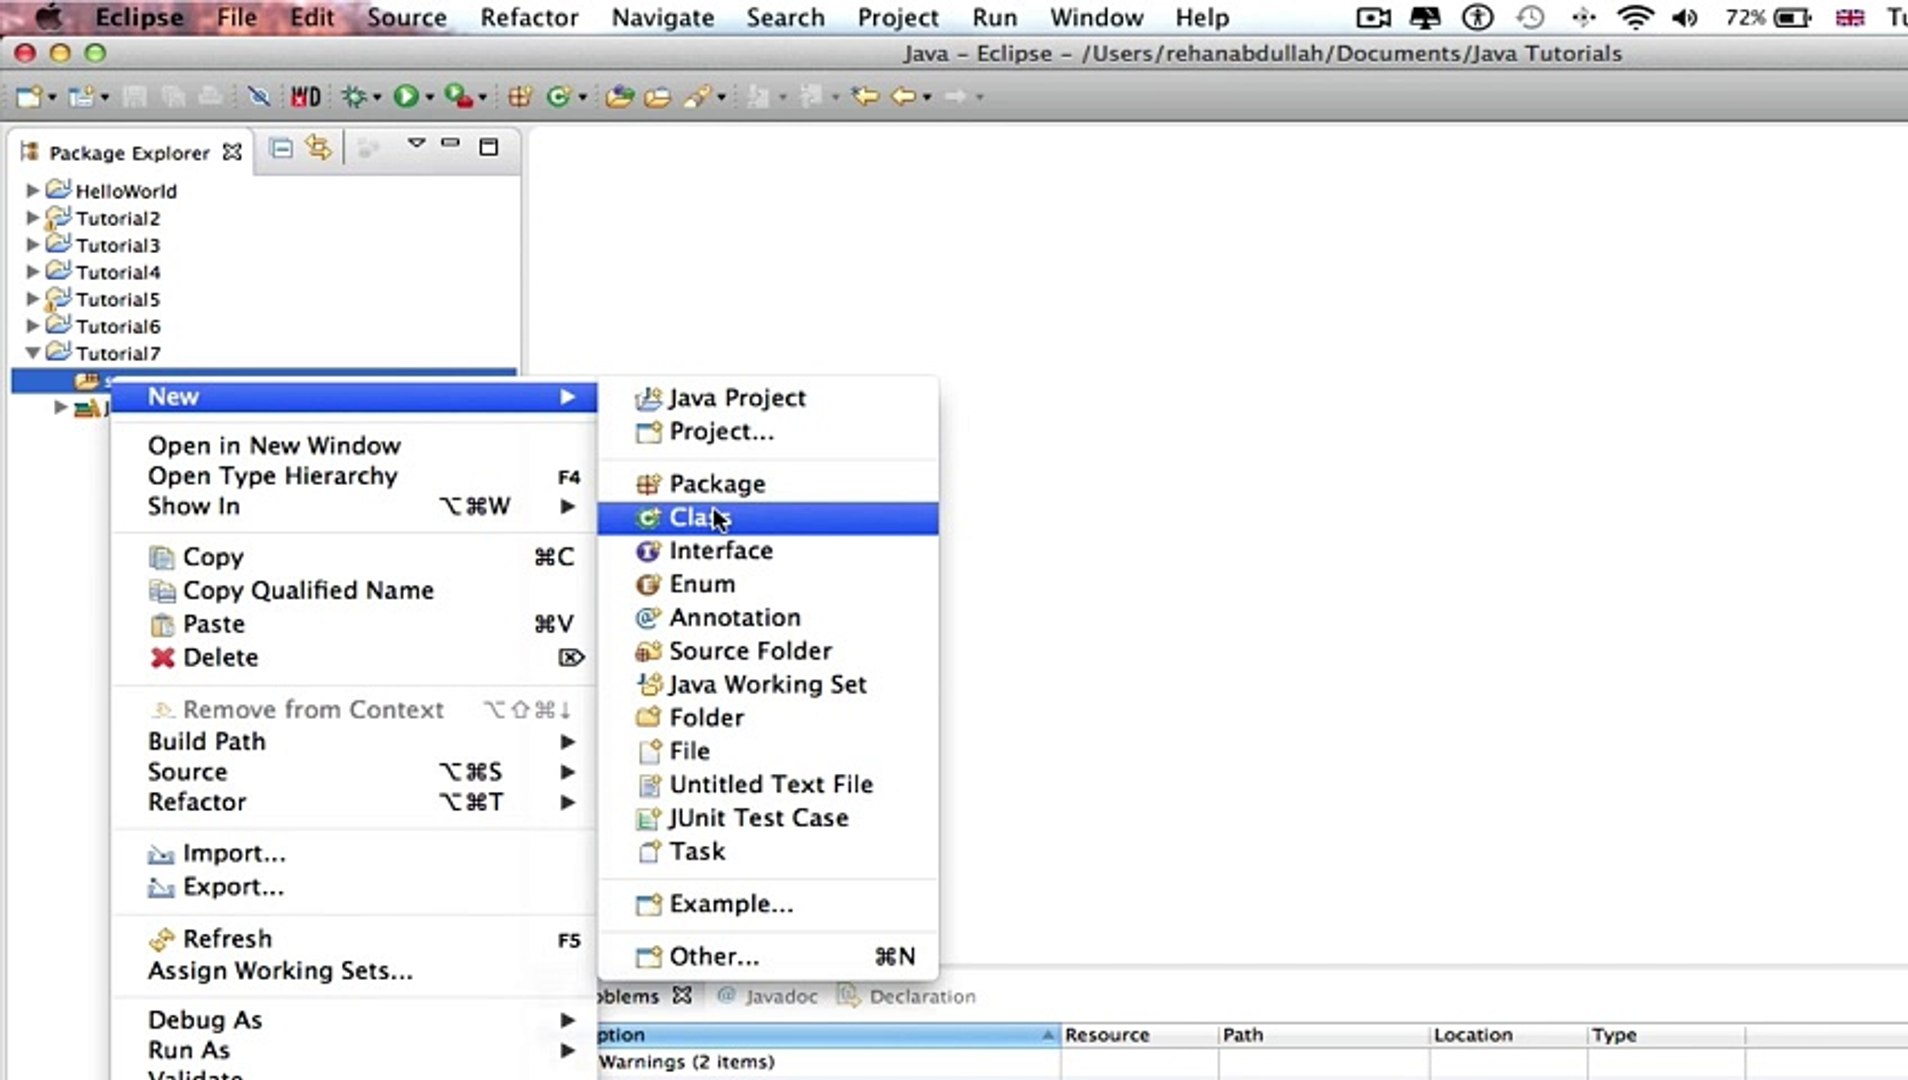Collapse the Tutorial7 project
This screenshot has height=1080, width=1908.
(32, 352)
